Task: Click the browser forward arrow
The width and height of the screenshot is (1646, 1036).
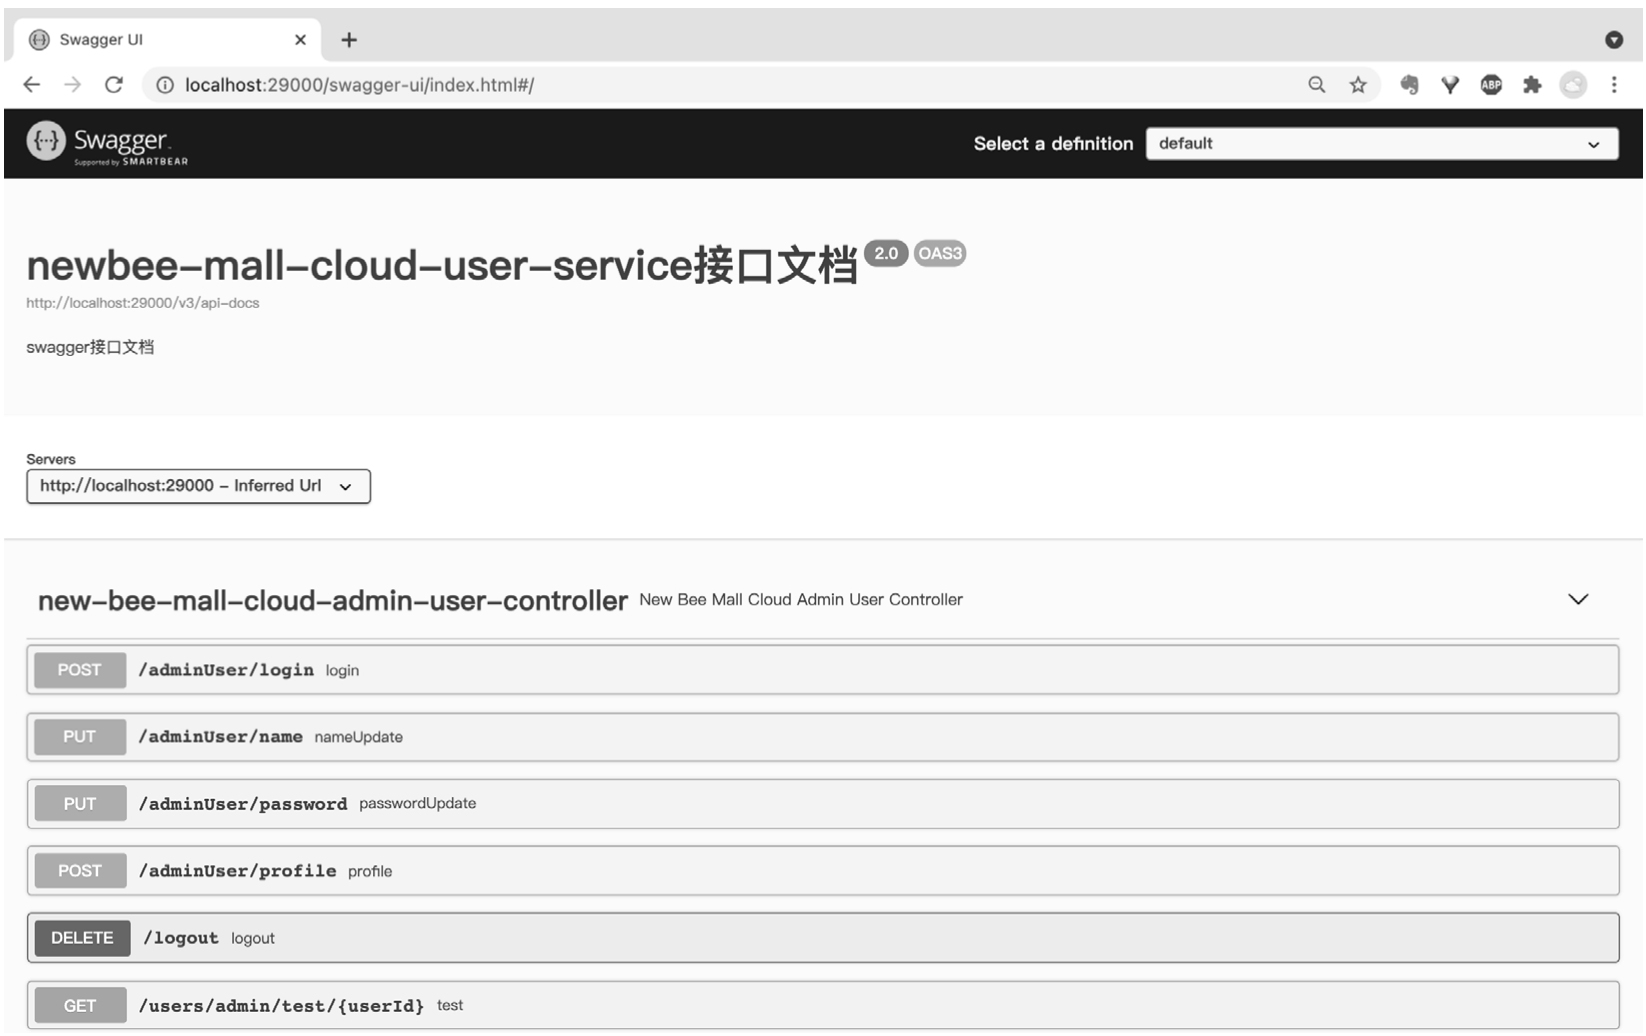Action: click(x=73, y=85)
